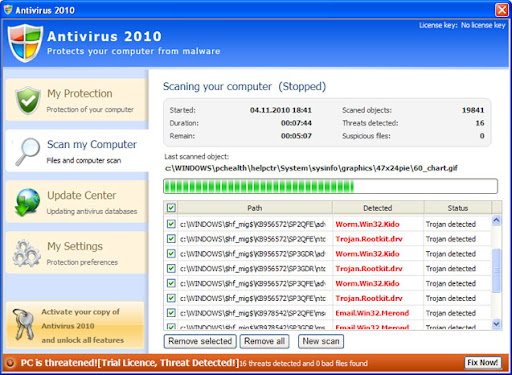
Task: Click the green scan progress bar
Action: tap(330, 186)
